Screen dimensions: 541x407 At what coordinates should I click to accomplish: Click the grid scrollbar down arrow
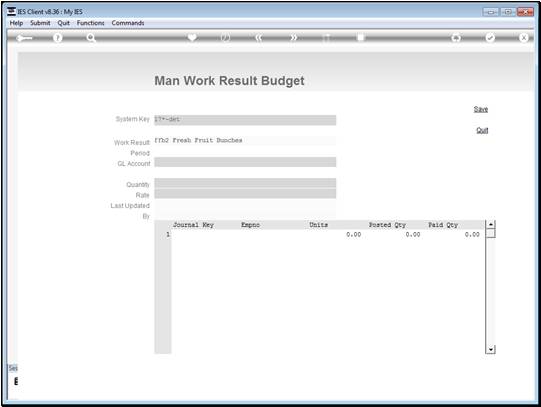coord(490,349)
